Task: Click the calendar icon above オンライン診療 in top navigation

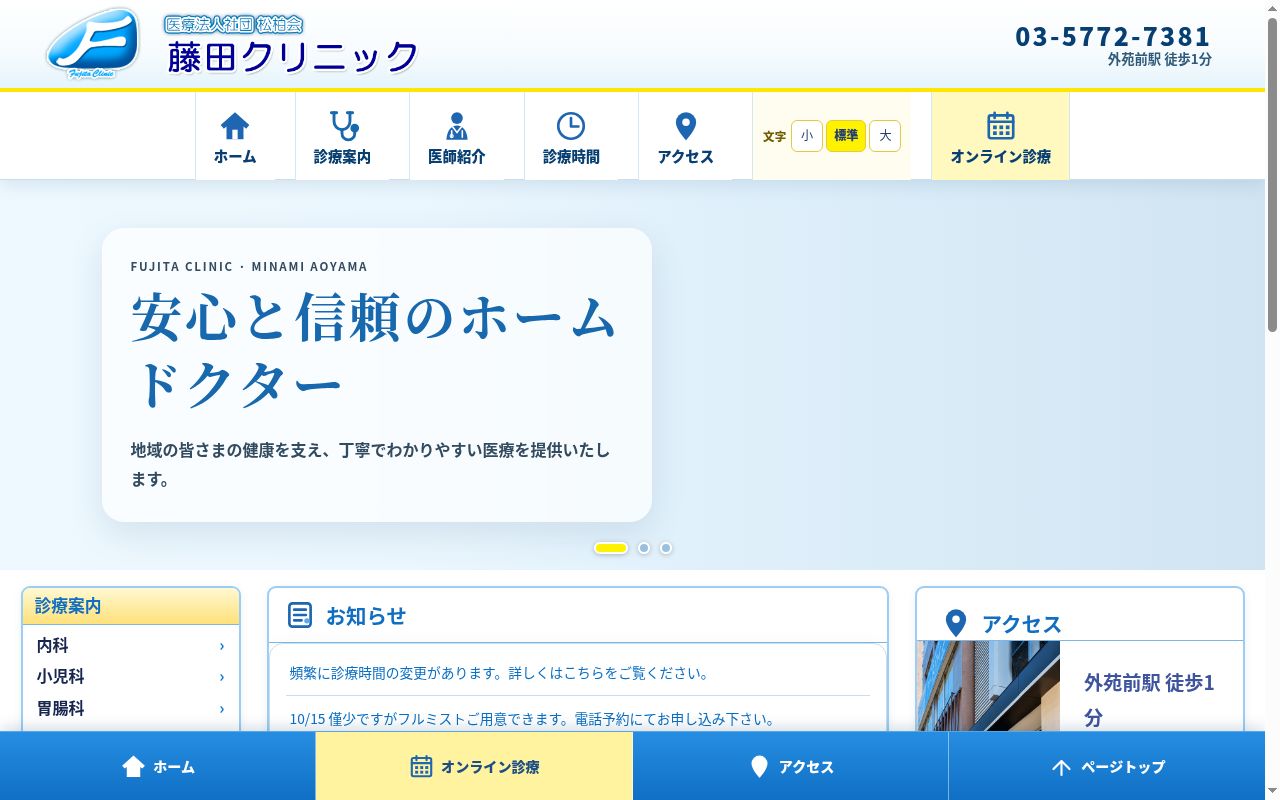Action: (1001, 126)
